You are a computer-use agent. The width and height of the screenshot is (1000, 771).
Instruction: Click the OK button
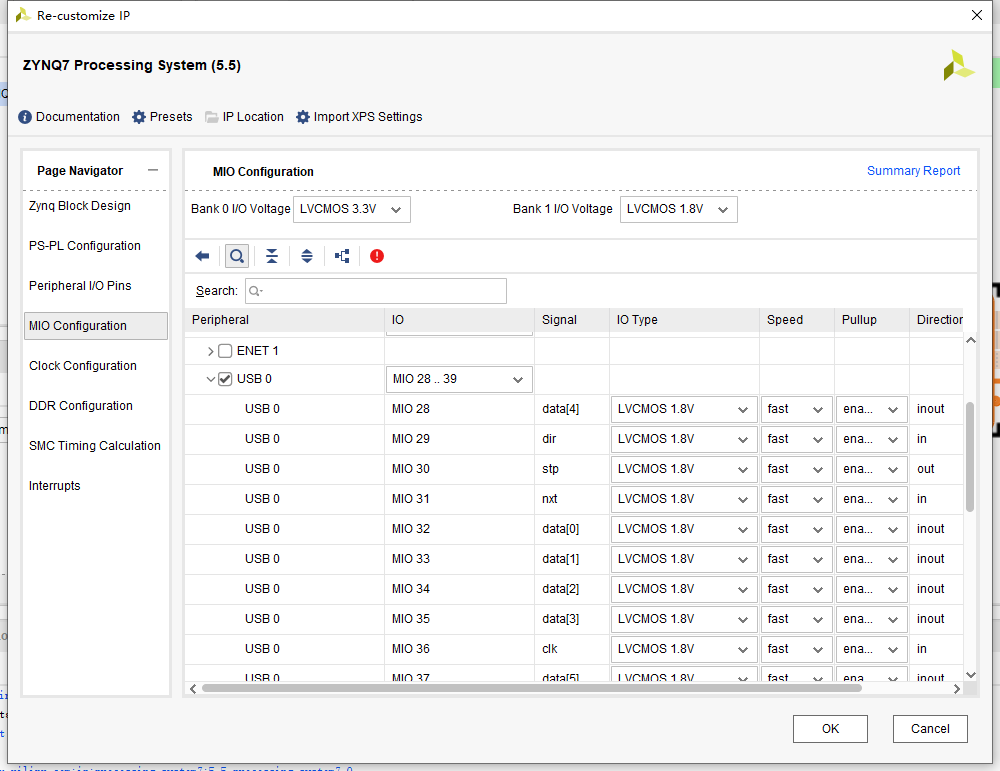(x=830, y=729)
